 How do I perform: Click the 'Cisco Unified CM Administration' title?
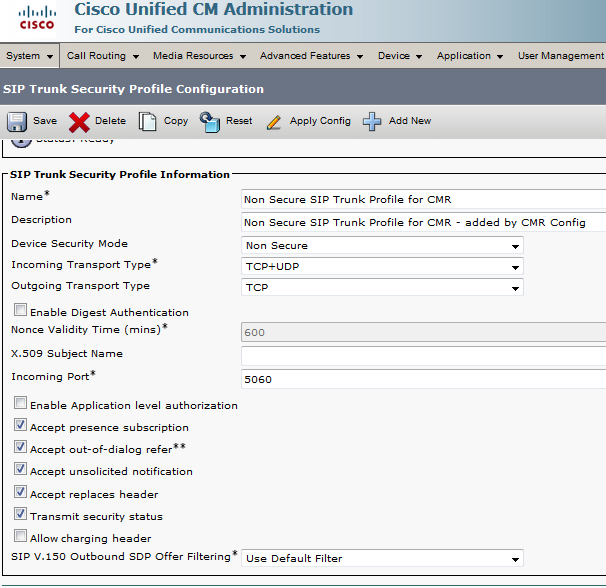(x=213, y=9)
